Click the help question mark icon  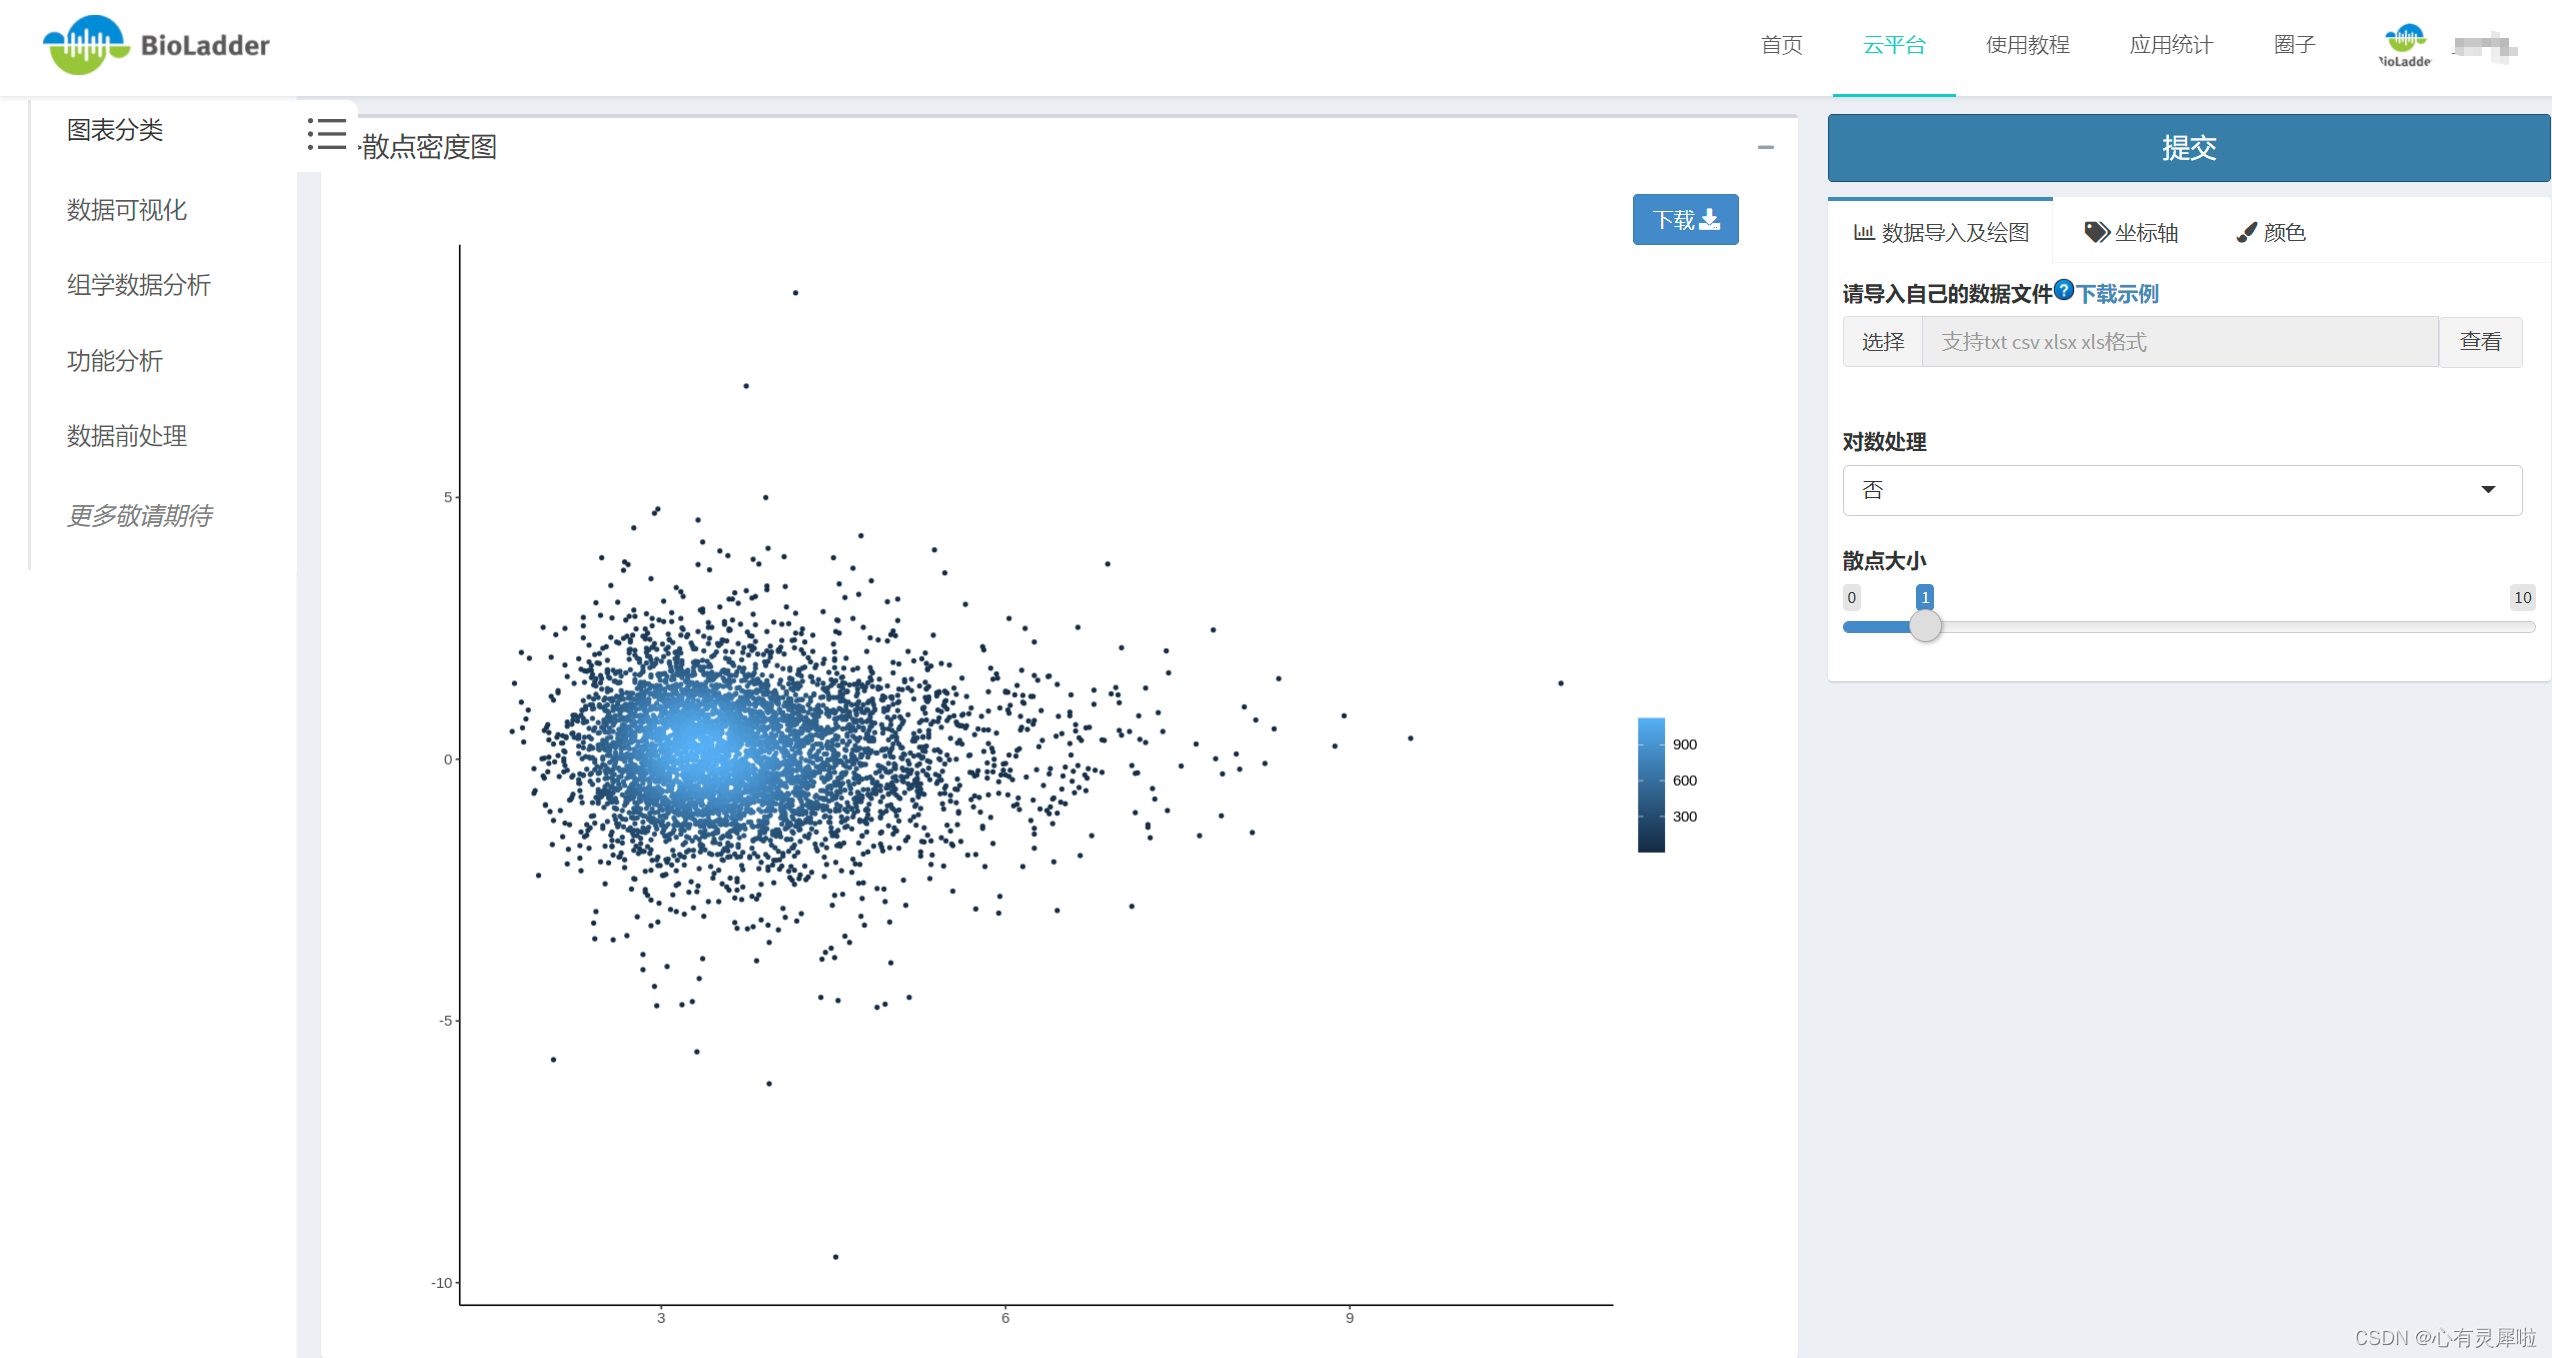click(x=2064, y=291)
